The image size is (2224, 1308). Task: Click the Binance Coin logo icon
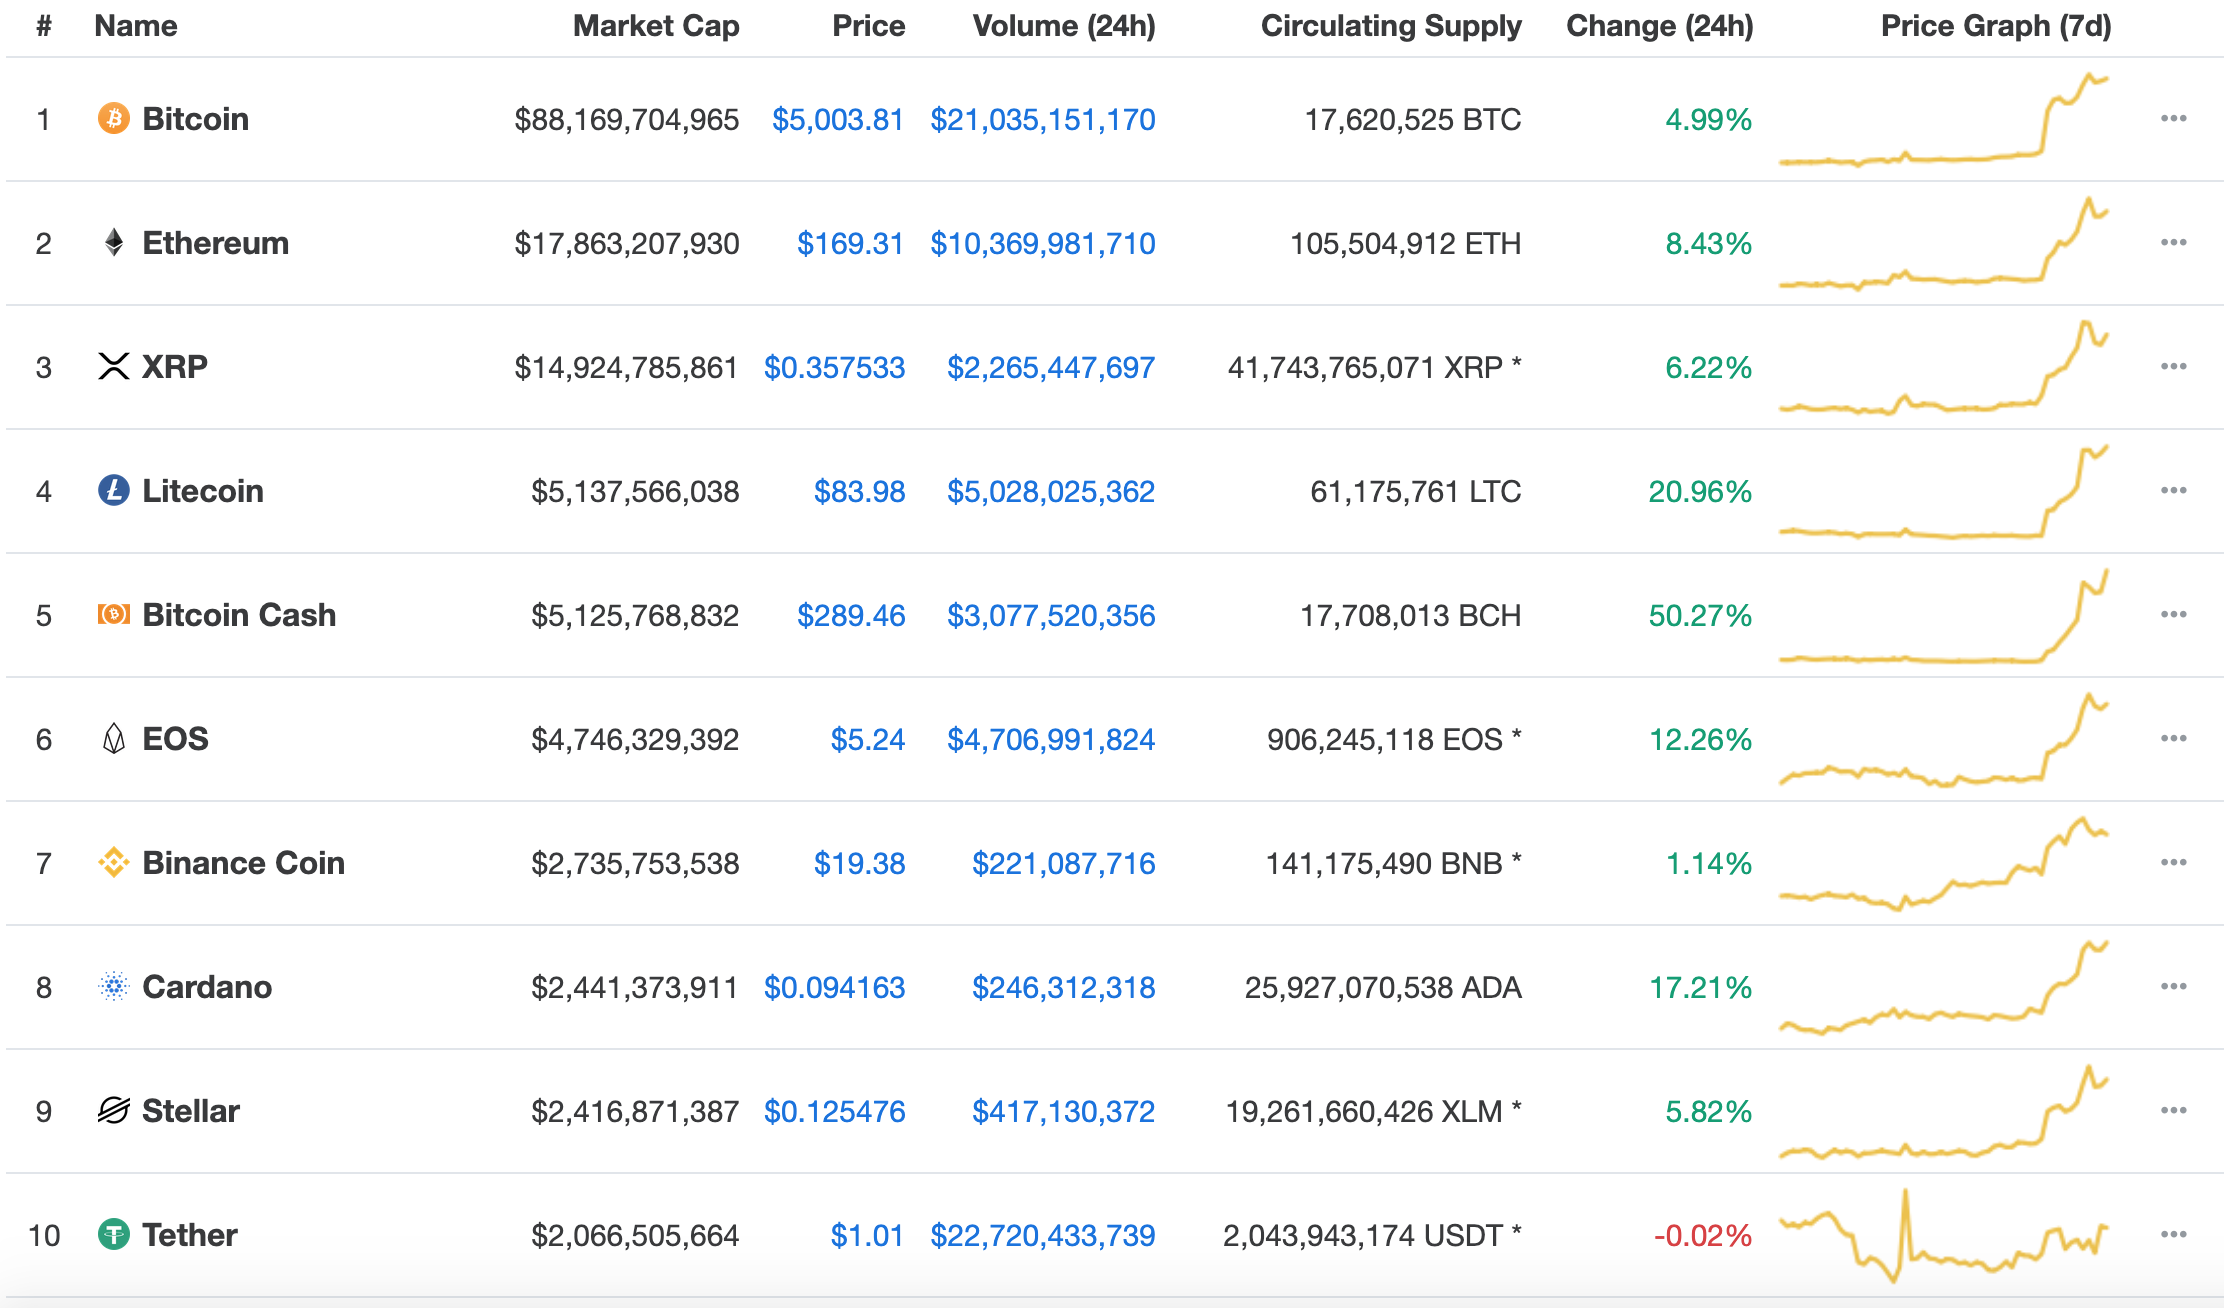[114, 862]
